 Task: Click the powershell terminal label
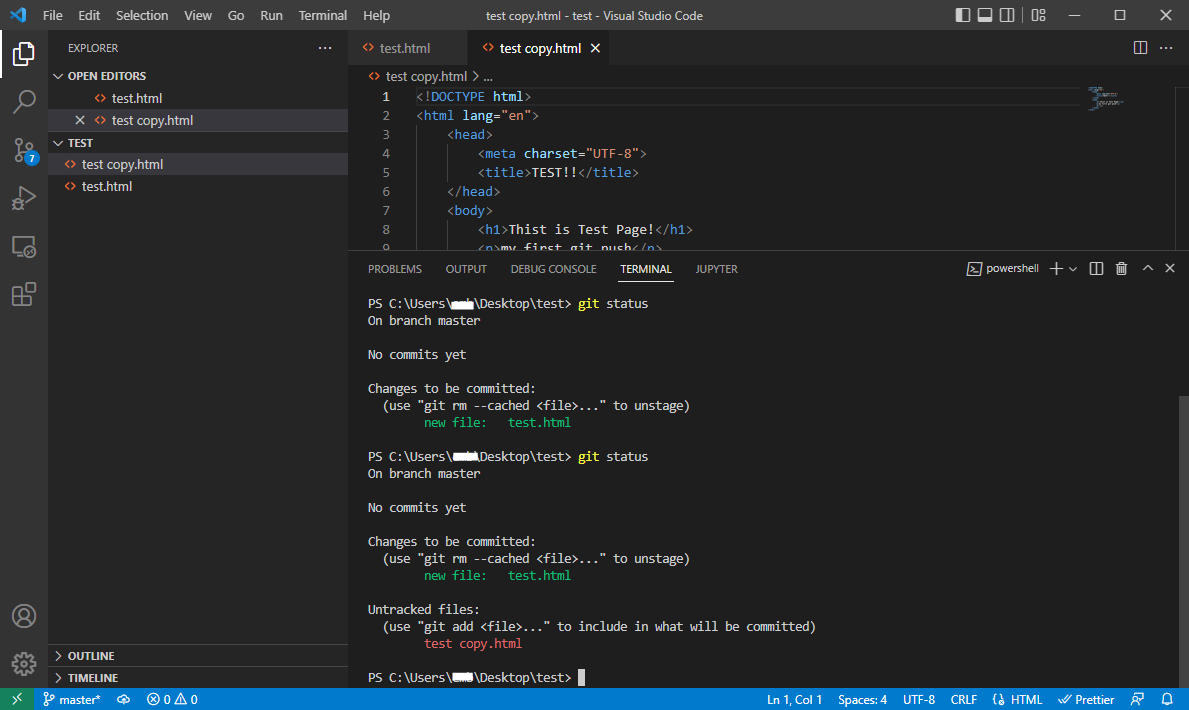[x=1002, y=269]
